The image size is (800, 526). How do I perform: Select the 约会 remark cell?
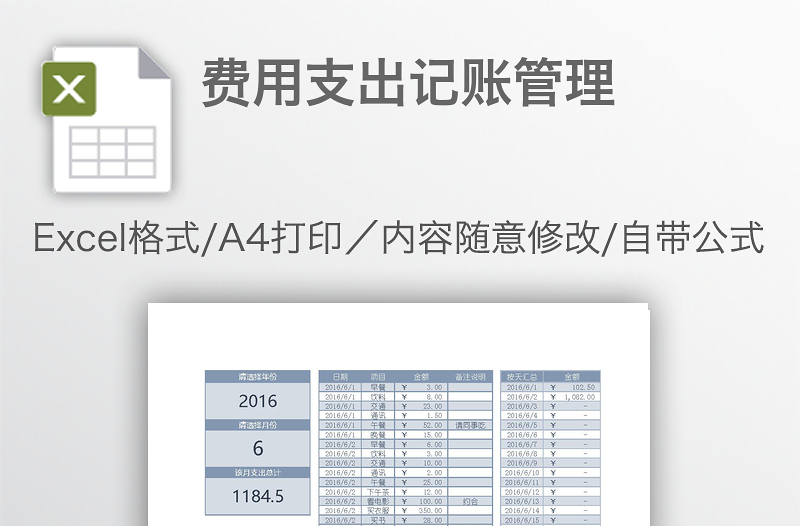coord(470,502)
